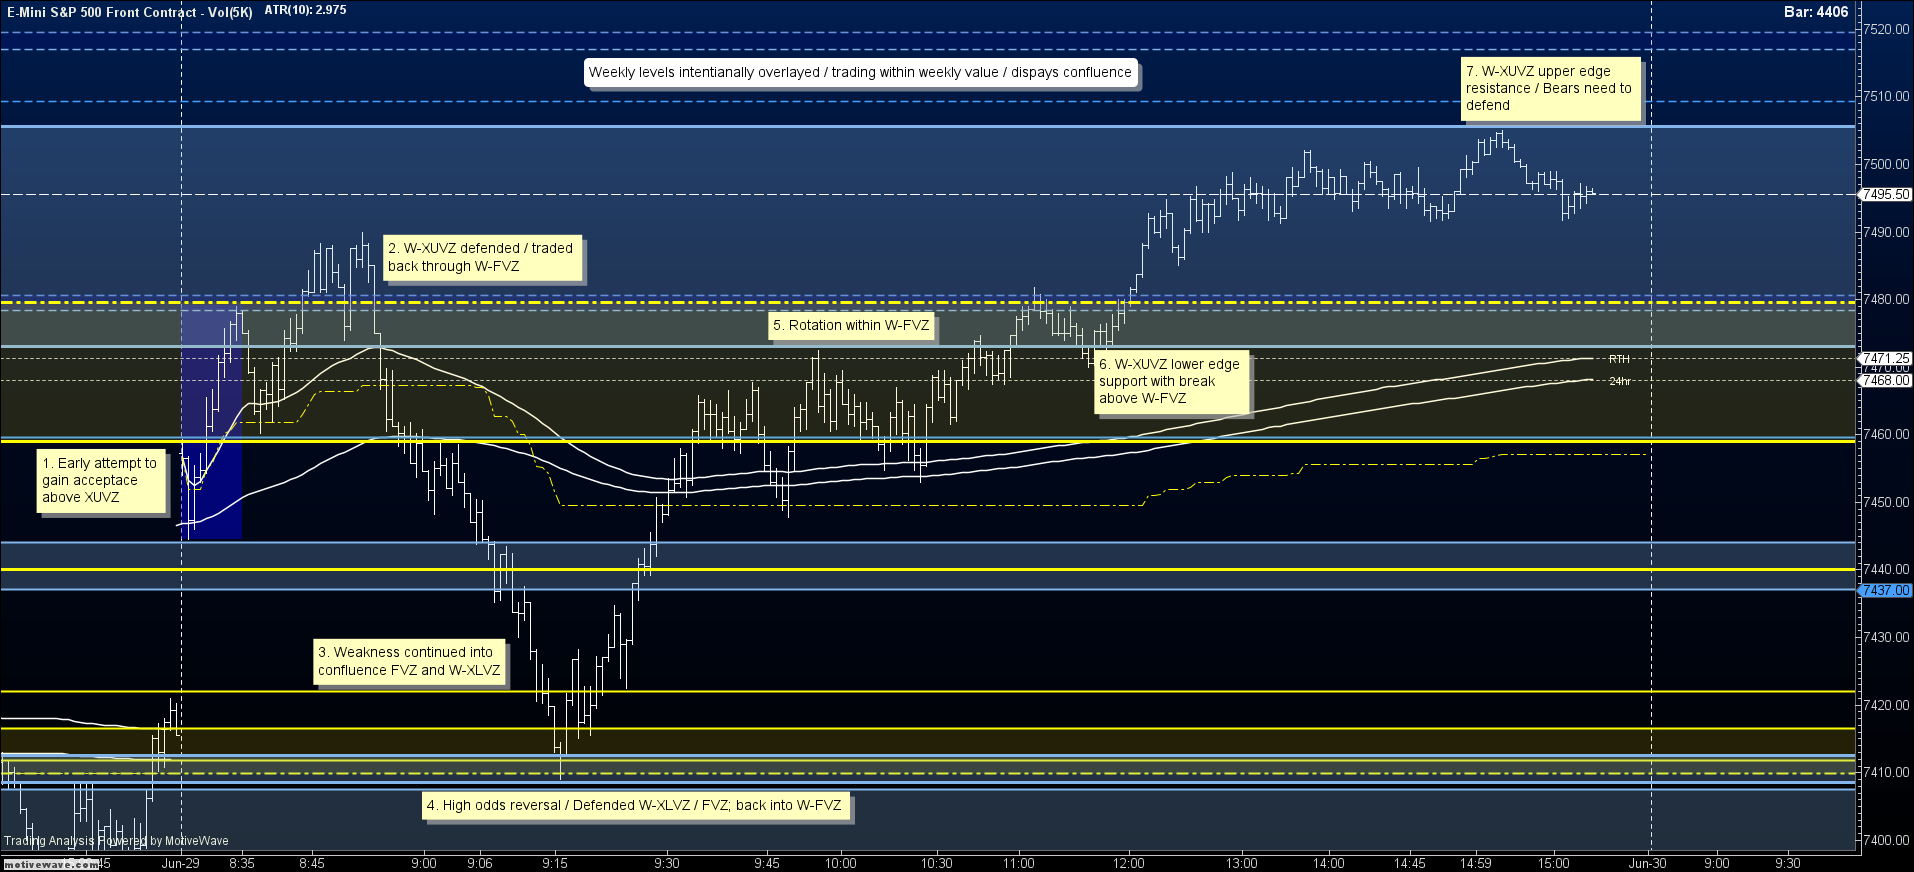Click the 9:45 time axis label

(x=767, y=864)
